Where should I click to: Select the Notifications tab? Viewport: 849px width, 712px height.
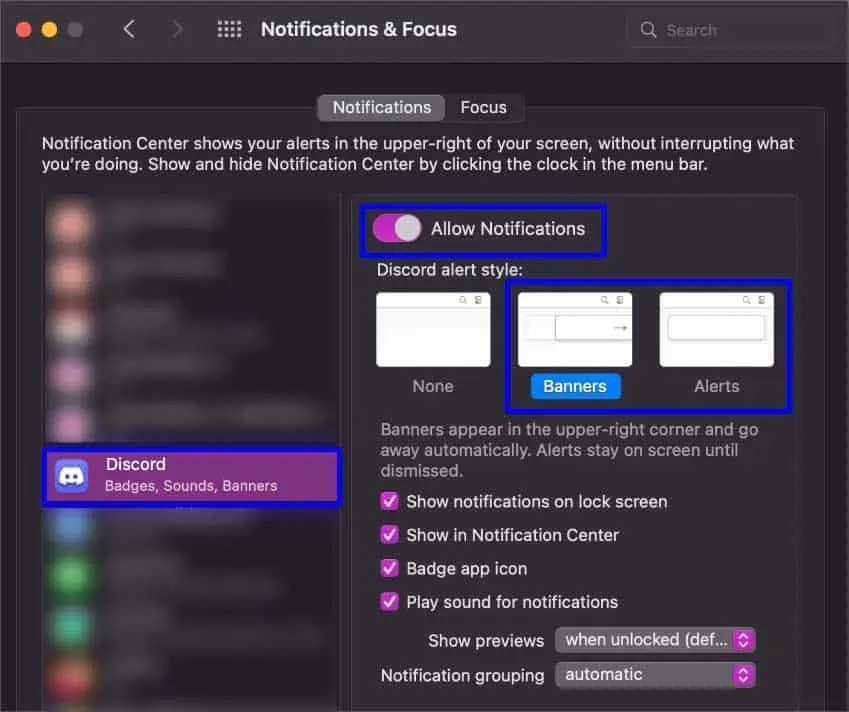380,107
